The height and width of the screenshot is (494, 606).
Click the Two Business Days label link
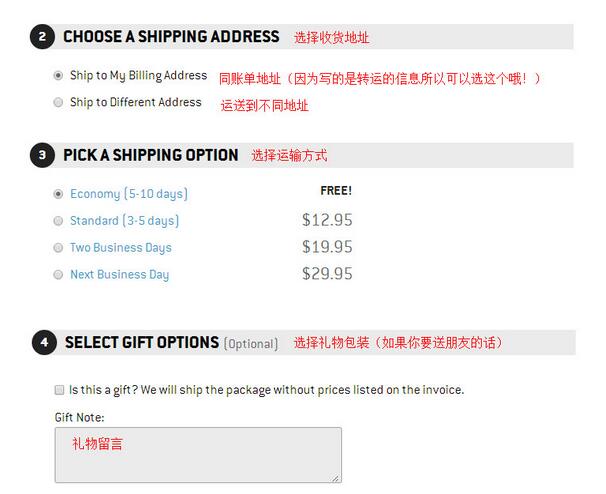click(121, 247)
